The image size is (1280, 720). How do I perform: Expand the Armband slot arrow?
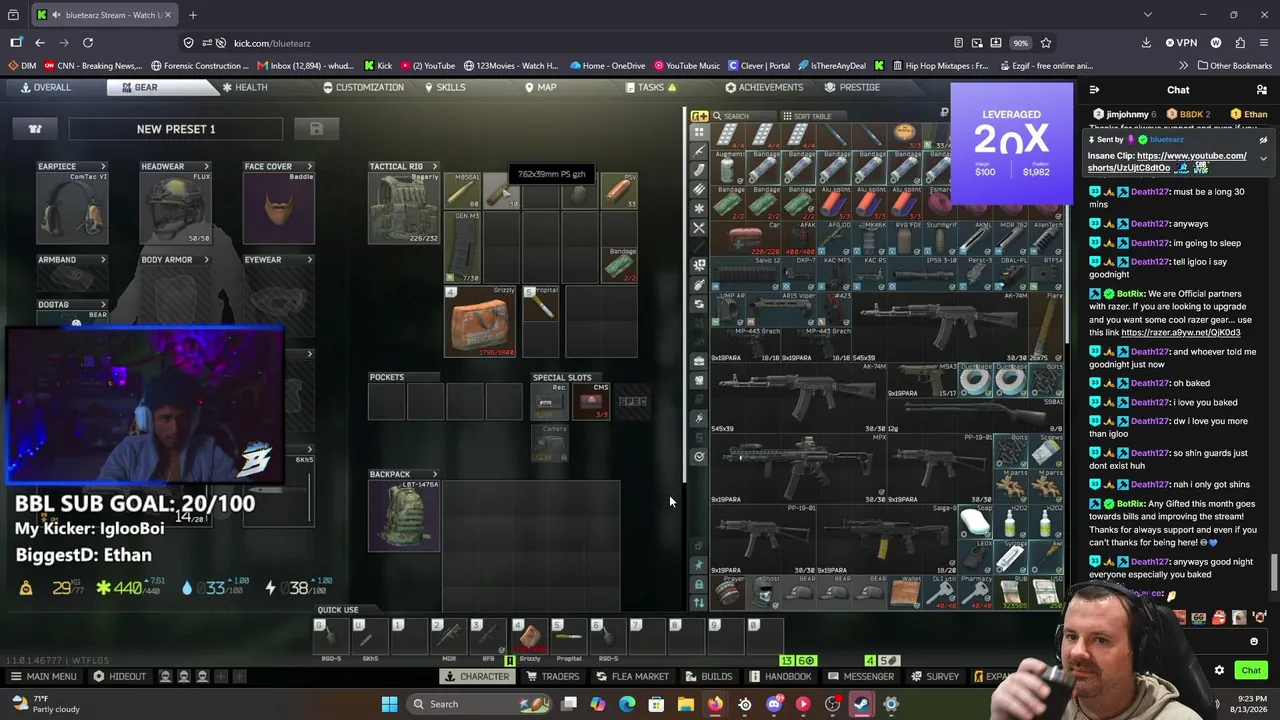pos(102,260)
